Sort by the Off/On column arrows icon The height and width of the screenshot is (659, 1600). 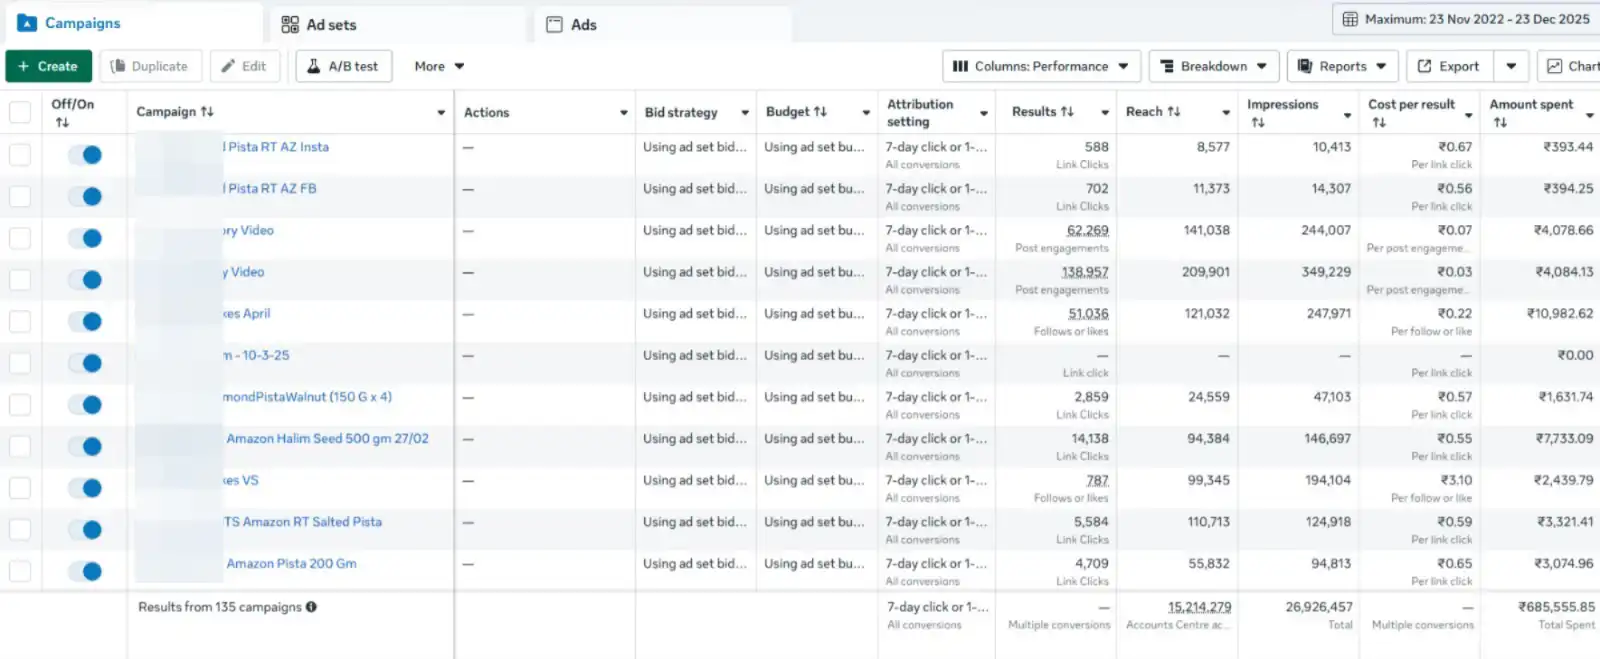pos(62,123)
